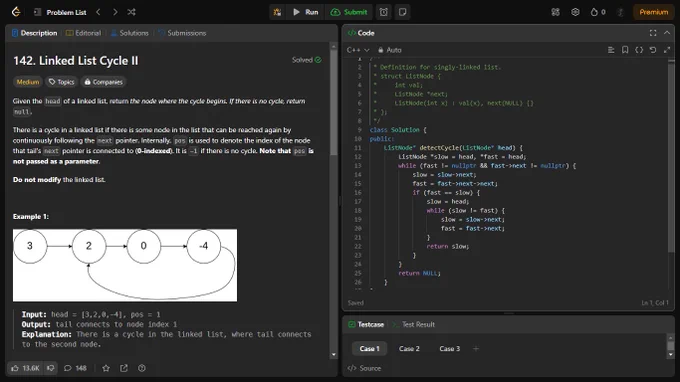680x382 pixels.
Task: Click the Medium difficulty tag
Action: click(x=28, y=82)
